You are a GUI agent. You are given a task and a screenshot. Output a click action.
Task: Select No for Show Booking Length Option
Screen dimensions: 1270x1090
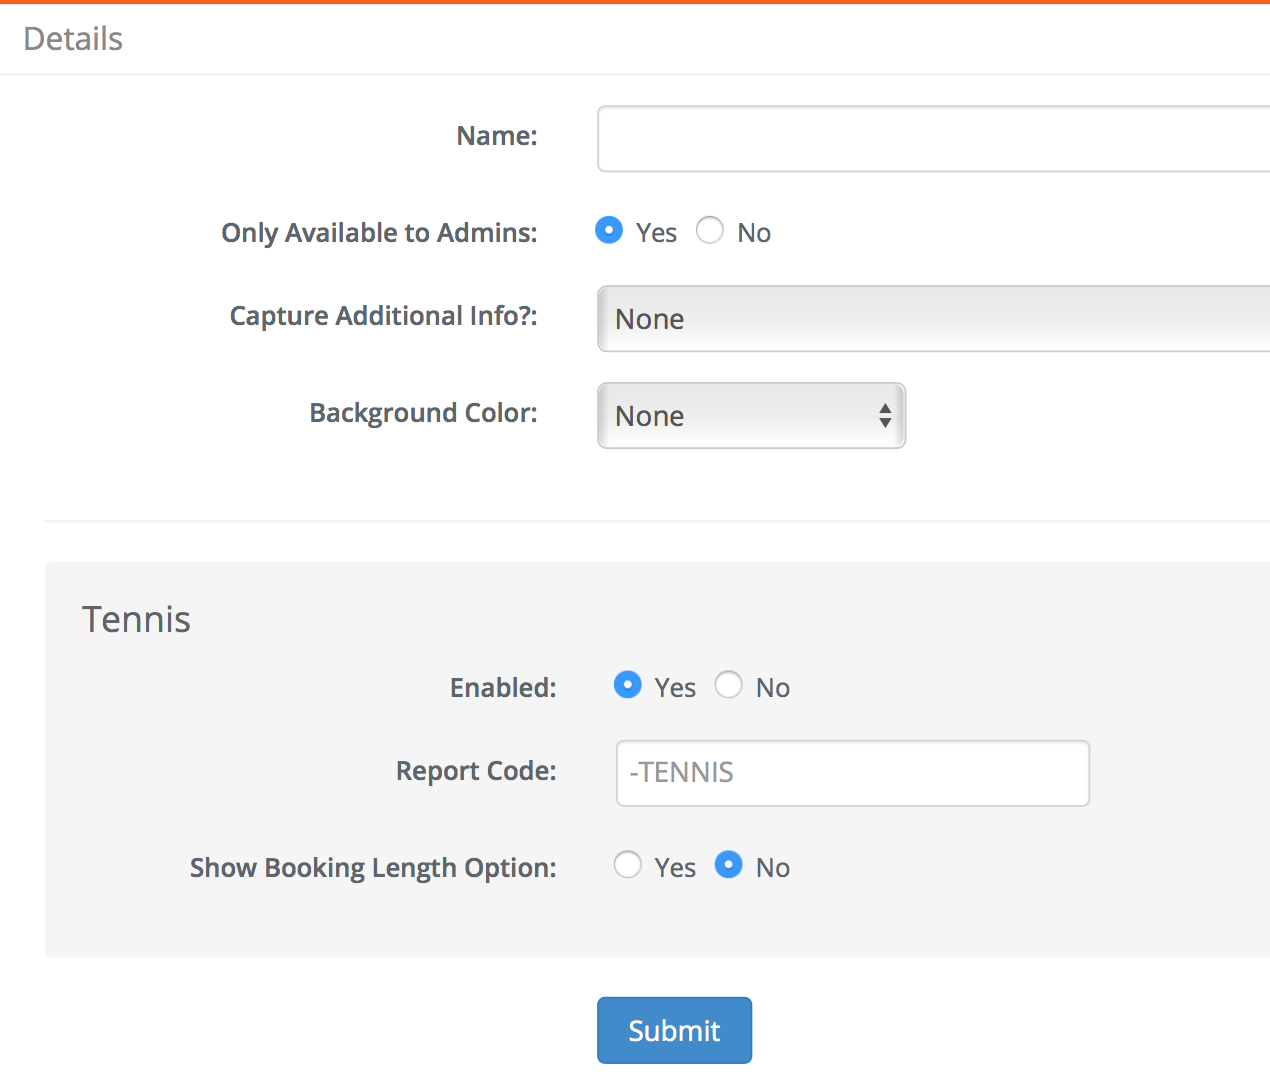tap(729, 865)
